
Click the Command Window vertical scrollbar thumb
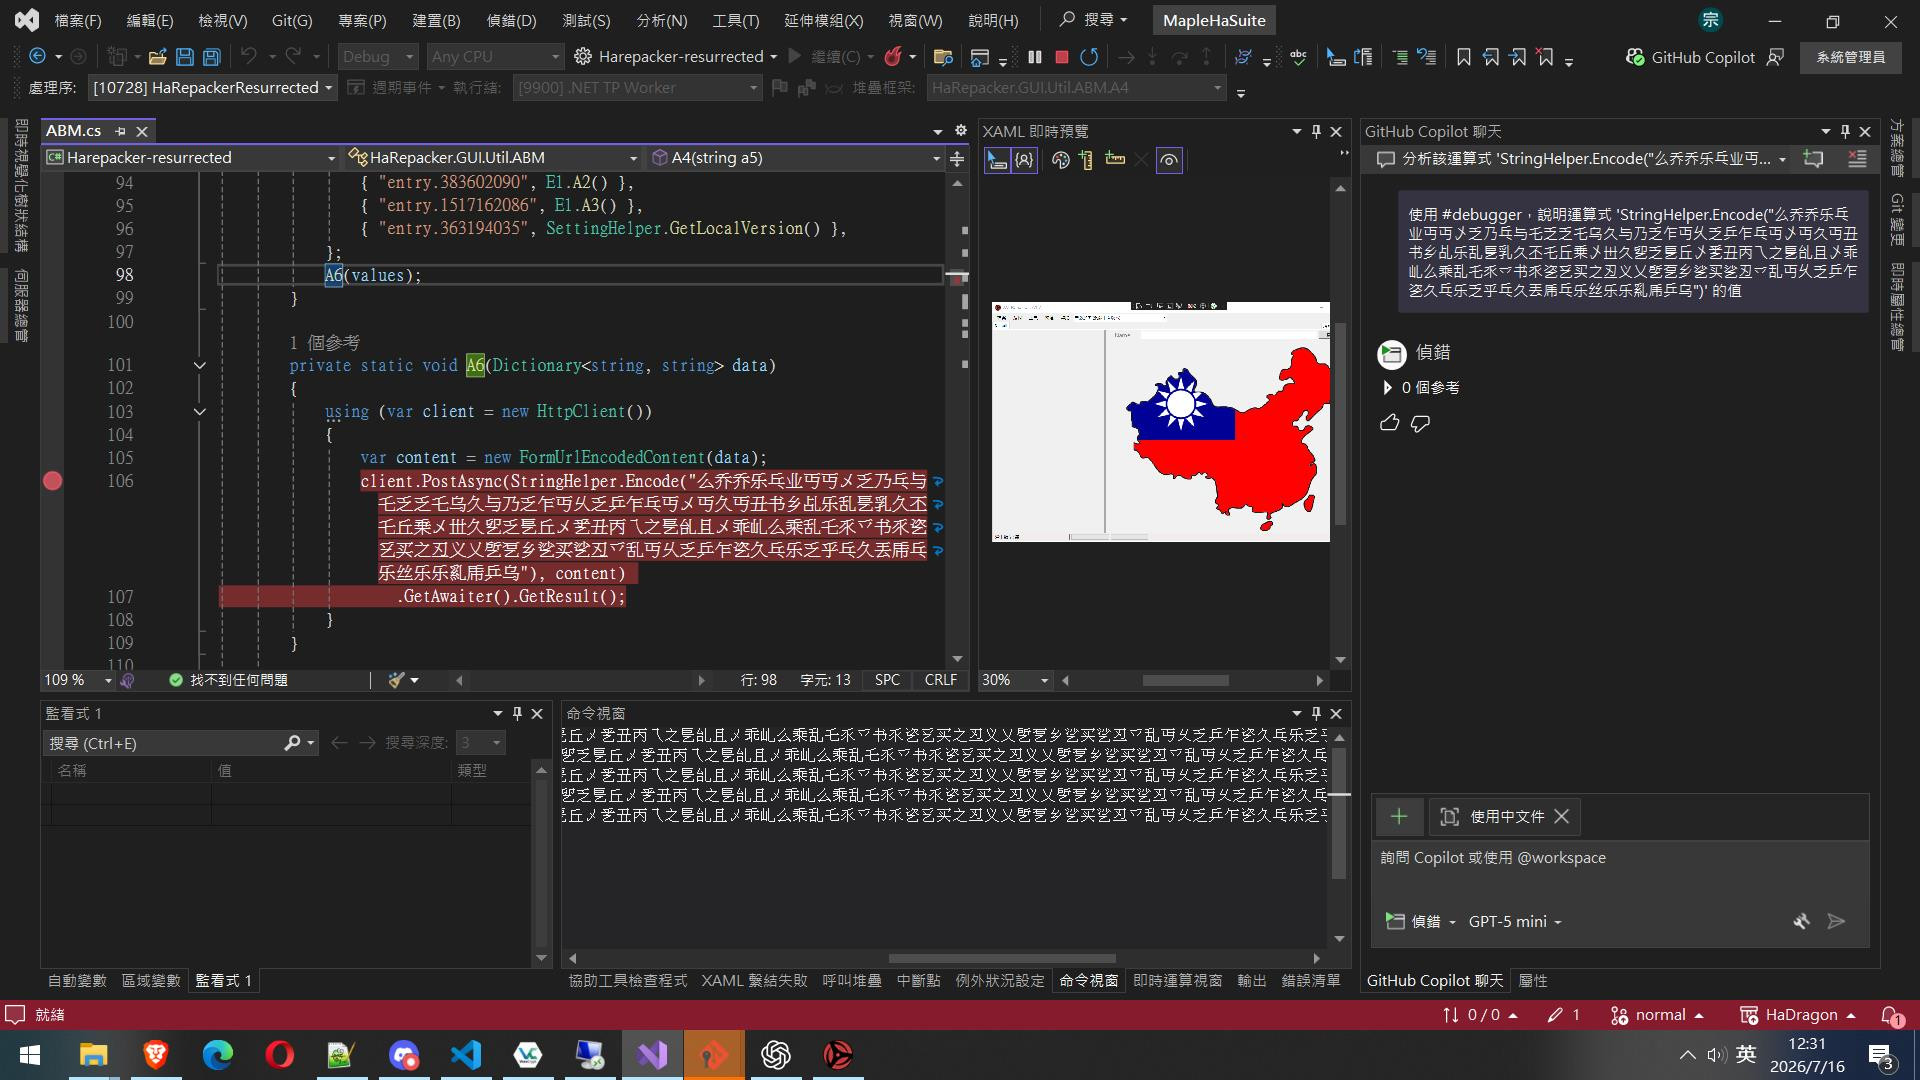tap(1339, 814)
